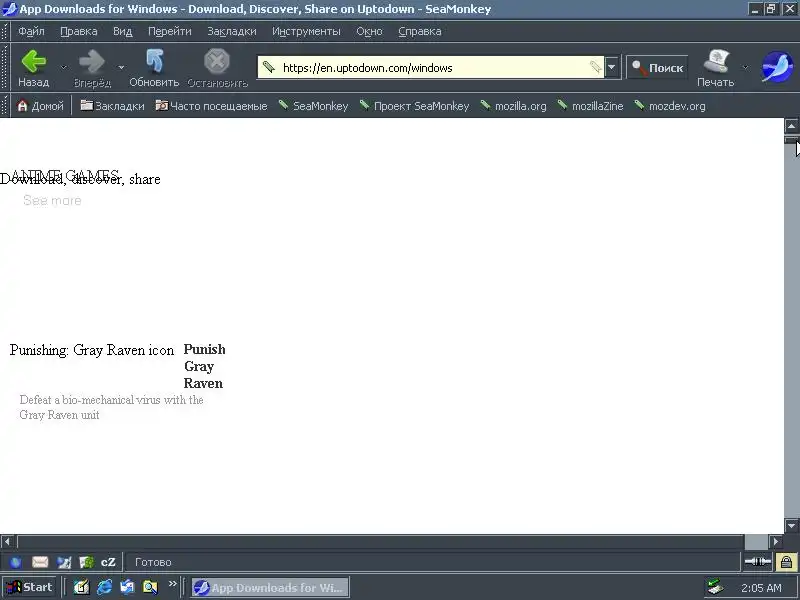The image size is (800, 600).
Task: Click the Остановить stop icon
Action: (x=217, y=62)
